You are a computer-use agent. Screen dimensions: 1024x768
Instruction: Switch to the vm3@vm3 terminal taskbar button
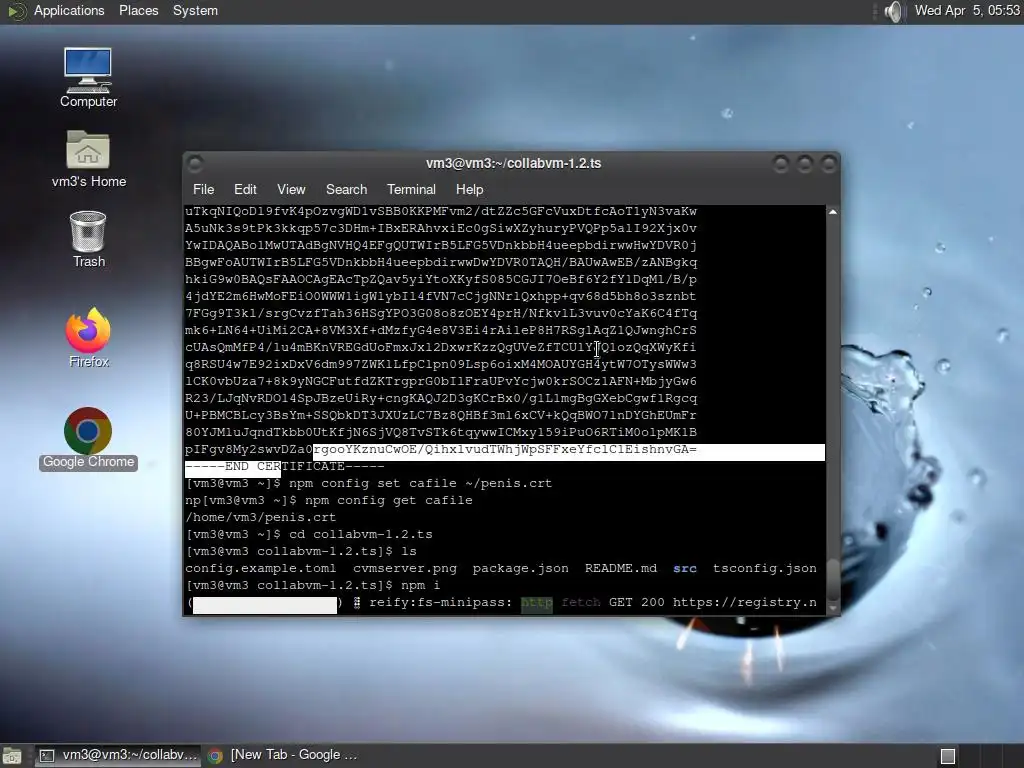click(x=118, y=756)
